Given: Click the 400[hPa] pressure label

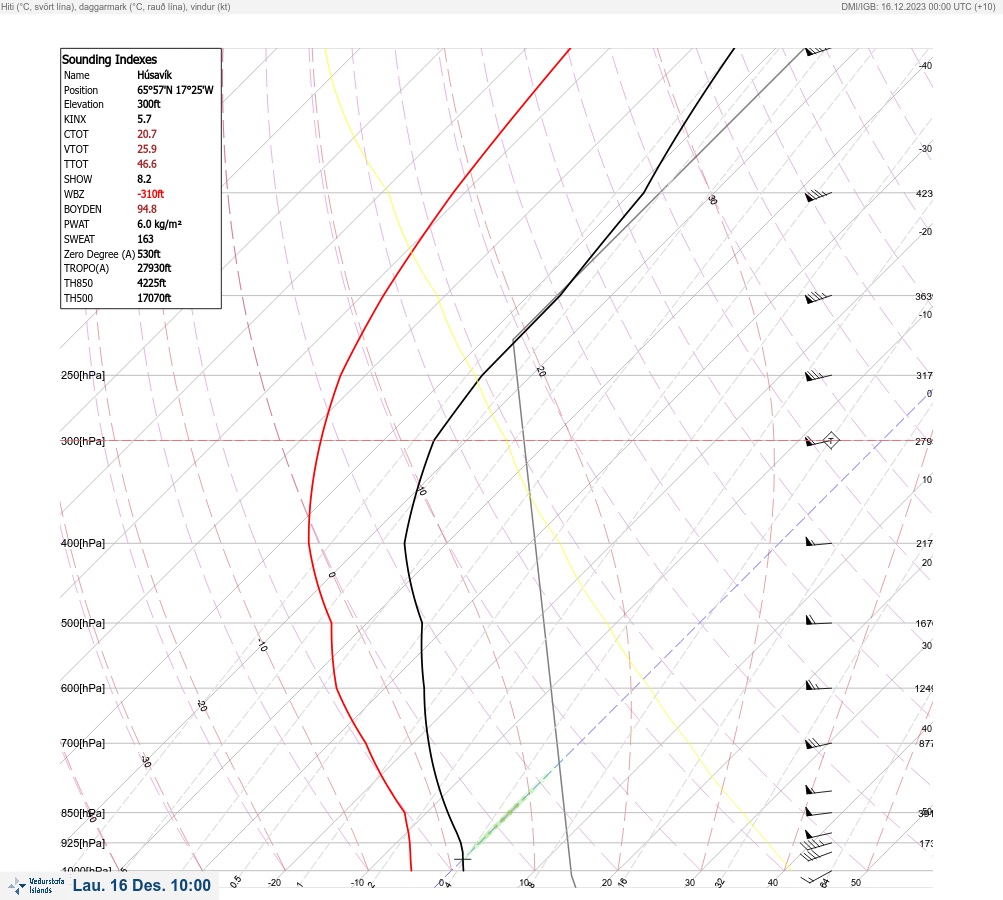Looking at the screenshot, I should 83,543.
